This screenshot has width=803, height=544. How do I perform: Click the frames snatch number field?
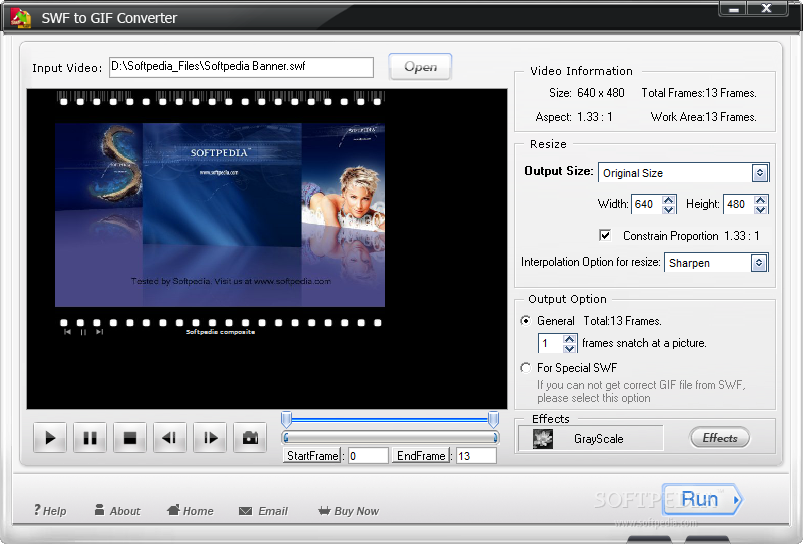[551, 343]
